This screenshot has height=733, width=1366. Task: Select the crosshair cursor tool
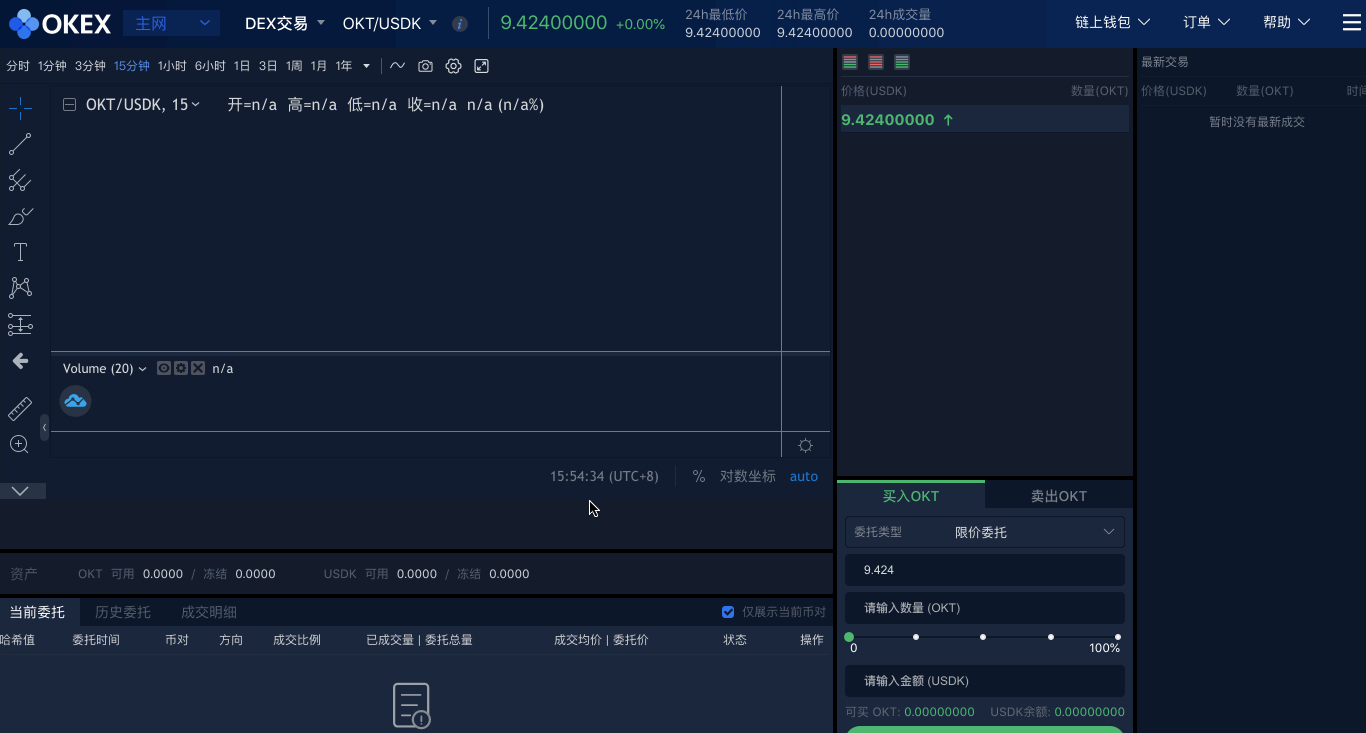(20, 108)
